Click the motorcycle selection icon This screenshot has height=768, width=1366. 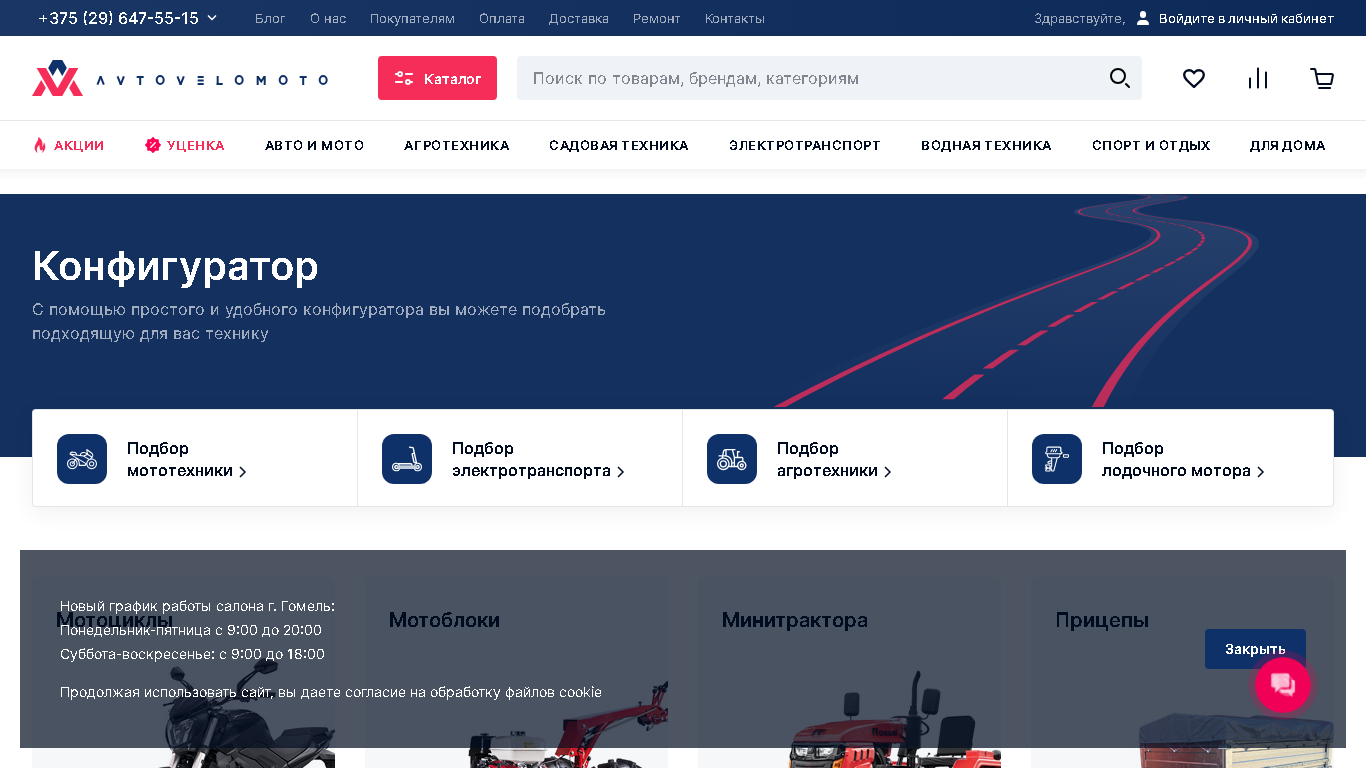point(82,459)
